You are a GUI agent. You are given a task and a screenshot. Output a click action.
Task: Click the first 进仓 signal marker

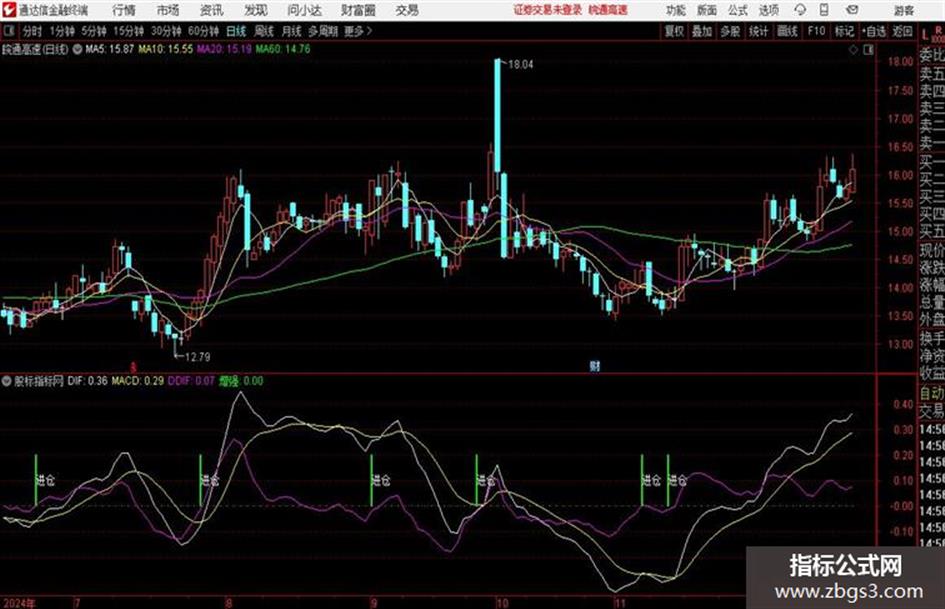tap(45, 481)
